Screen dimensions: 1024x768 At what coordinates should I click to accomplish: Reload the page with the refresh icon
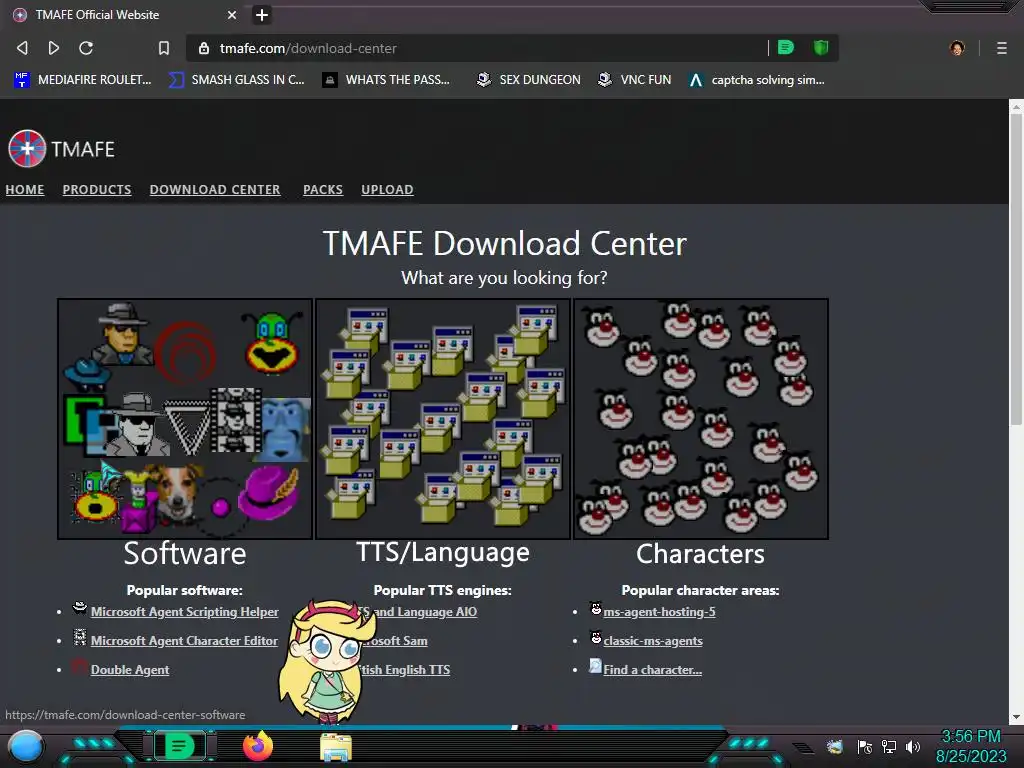coord(86,48)
